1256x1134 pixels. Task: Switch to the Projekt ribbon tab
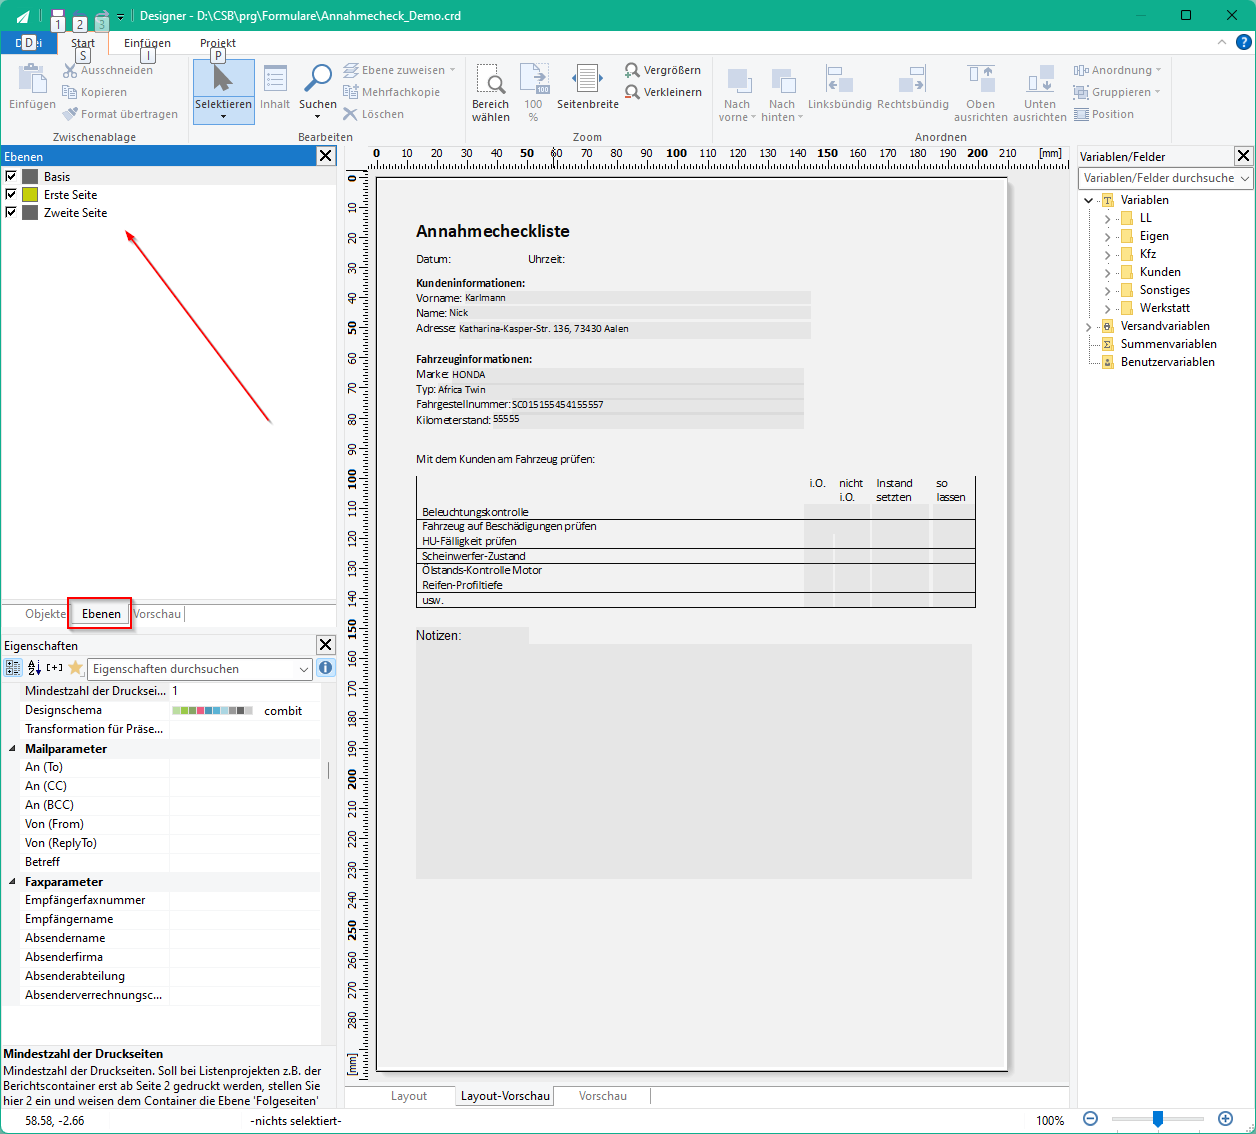[x=218, y=43]
